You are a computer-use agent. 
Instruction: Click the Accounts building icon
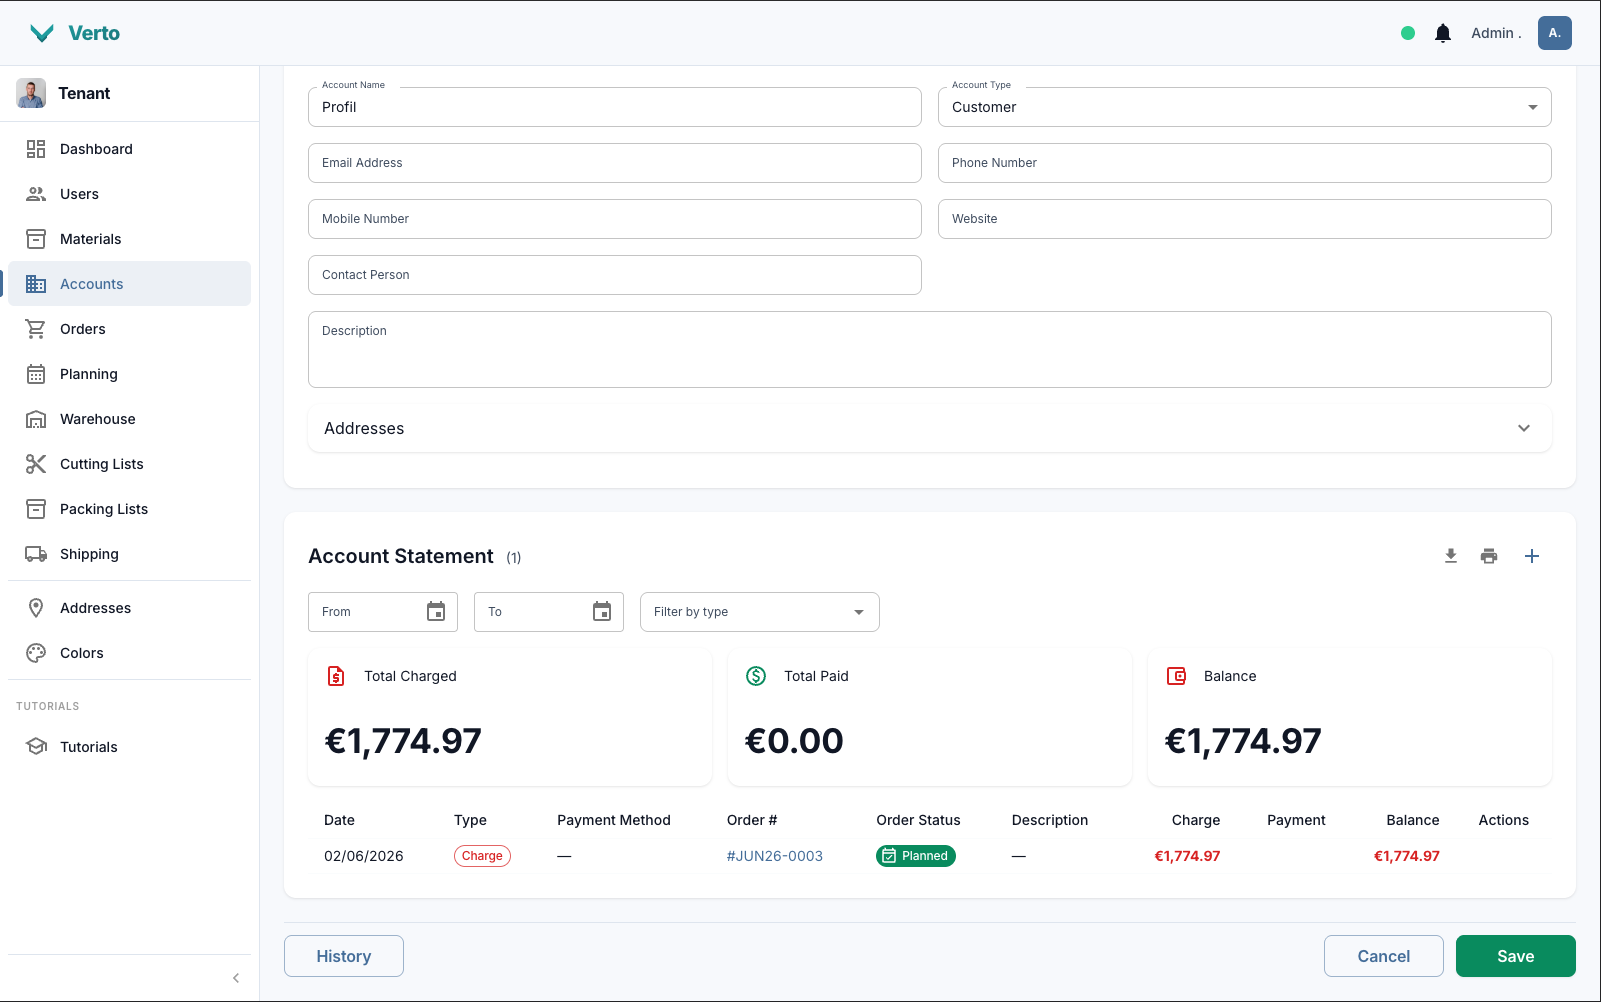pos(36,284)
